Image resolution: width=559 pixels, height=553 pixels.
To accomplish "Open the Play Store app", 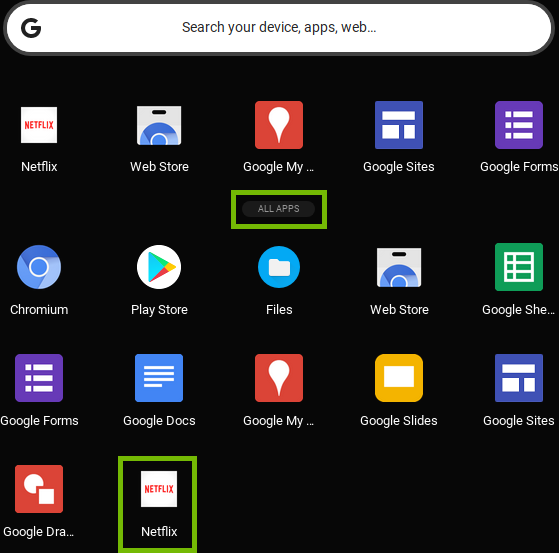I will [x=159, y=267].
